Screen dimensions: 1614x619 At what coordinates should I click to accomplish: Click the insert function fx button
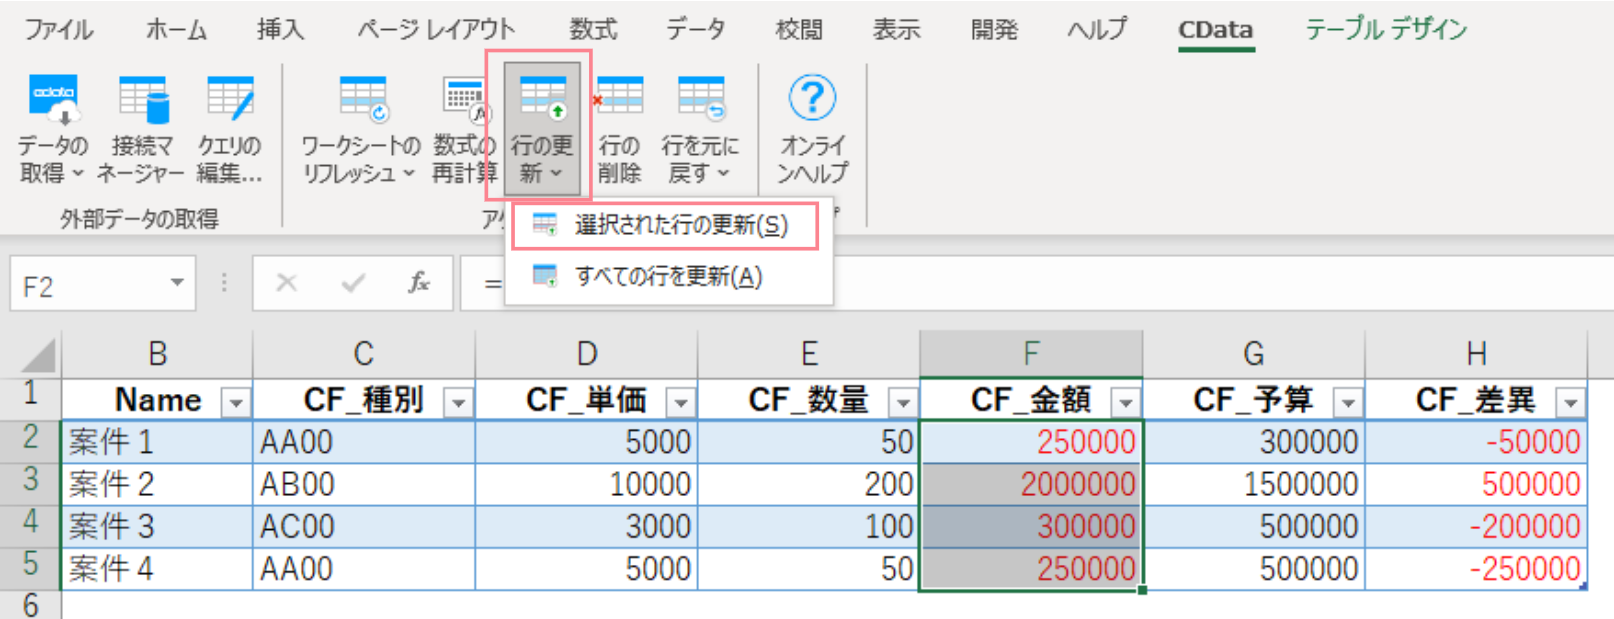pos(419,284)
